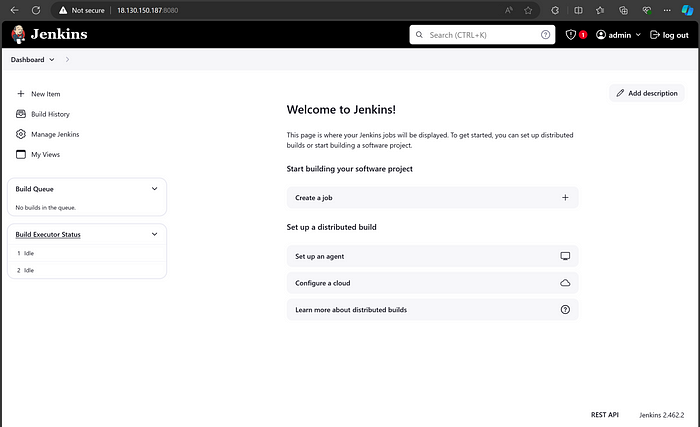The image size is (700, 427).
Task: Toggle browser split screen icon
Action: tap(578, 10)
